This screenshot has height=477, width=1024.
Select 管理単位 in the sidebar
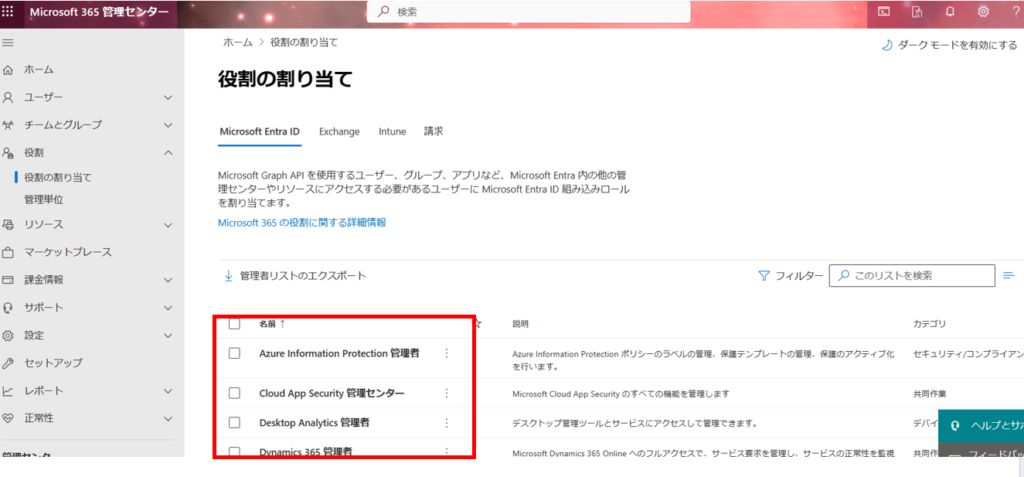coord(44,199)
